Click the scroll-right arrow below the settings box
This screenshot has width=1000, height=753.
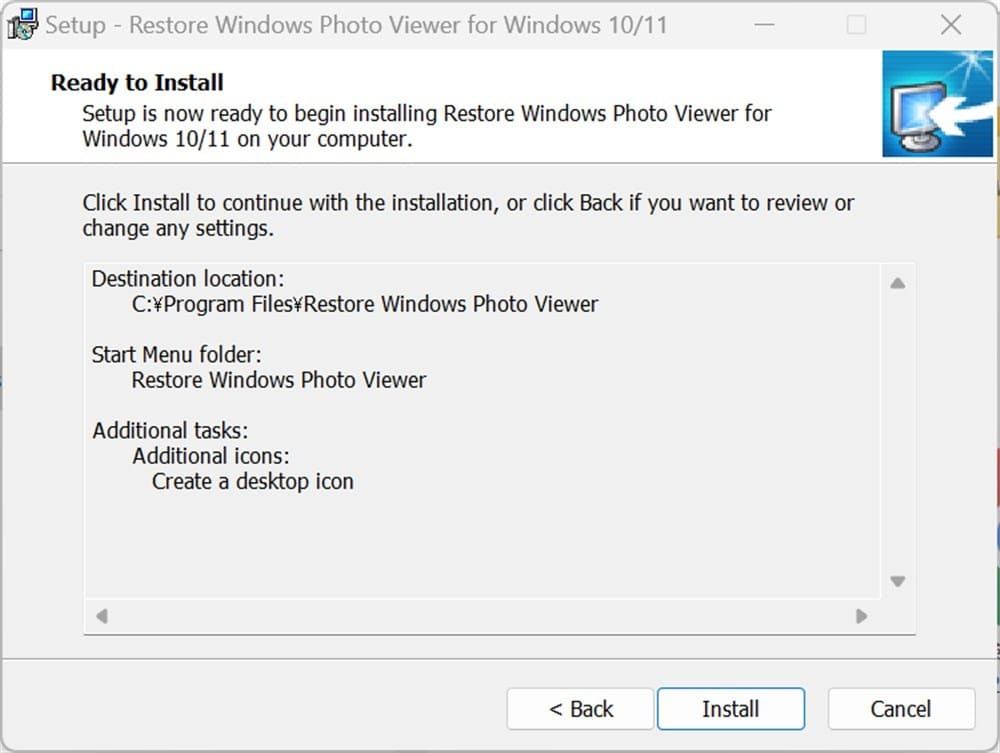point(862,618)
